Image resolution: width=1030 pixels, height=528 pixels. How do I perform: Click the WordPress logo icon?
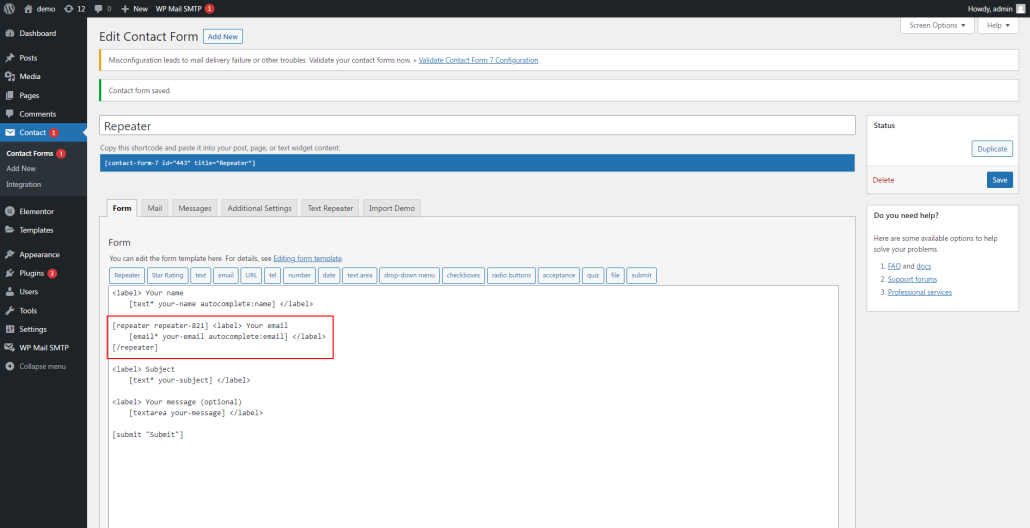pyautogui.click(x=9, y=9)
